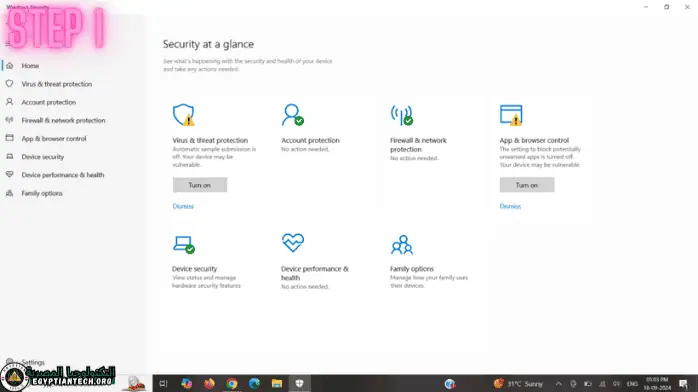Click the Task View icon on the taskbar
Screen dimensions: 698x392
(163, 384)
